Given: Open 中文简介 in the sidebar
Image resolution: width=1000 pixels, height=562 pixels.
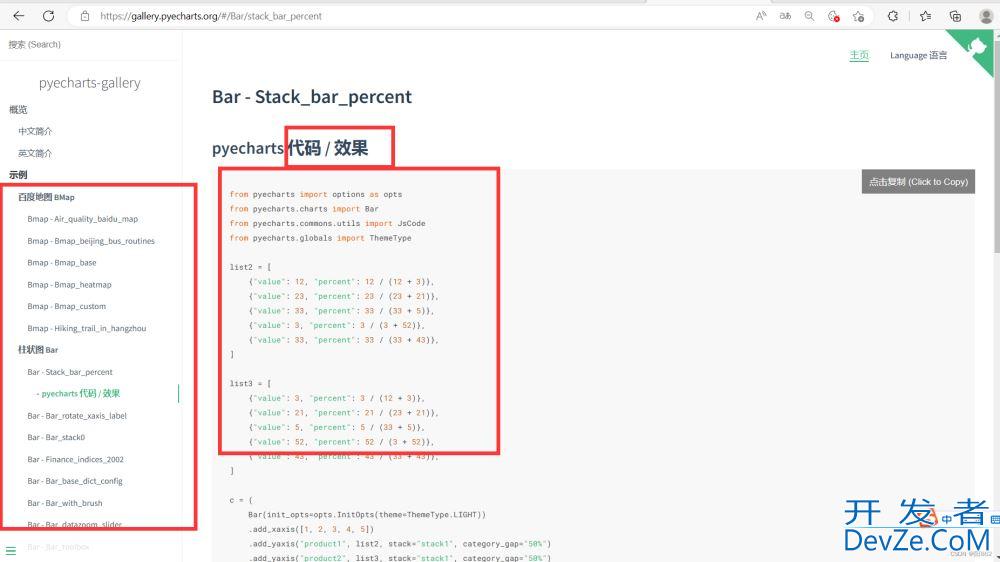Looking at the screenshot, I should pyautogui.click(x=35, y=131).
